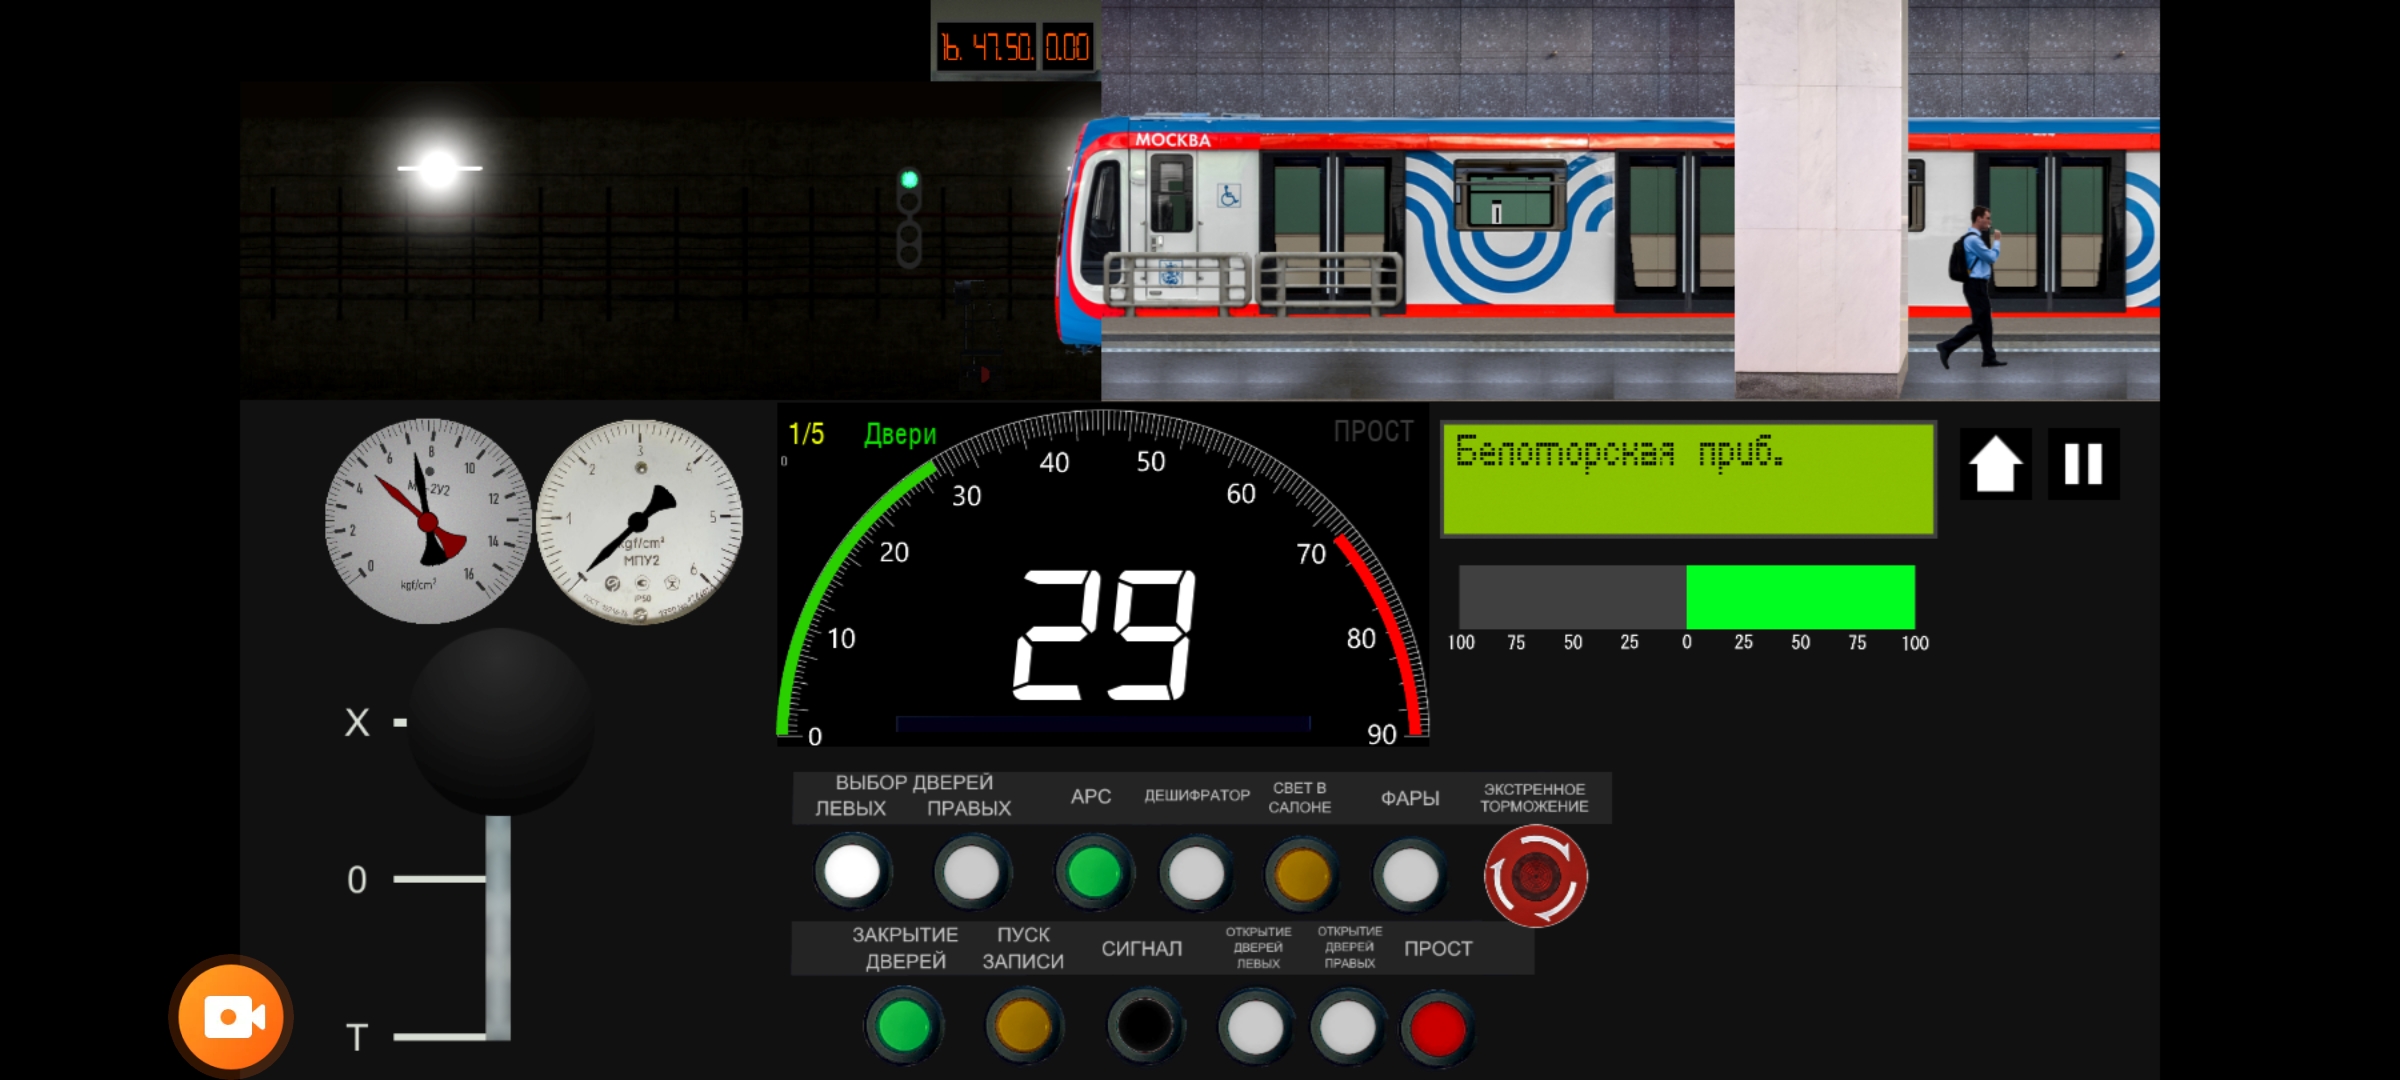Tap the ПРОСТ indicator above speedometer
The image size is (2400, 1080).
tap(1373, 432)
